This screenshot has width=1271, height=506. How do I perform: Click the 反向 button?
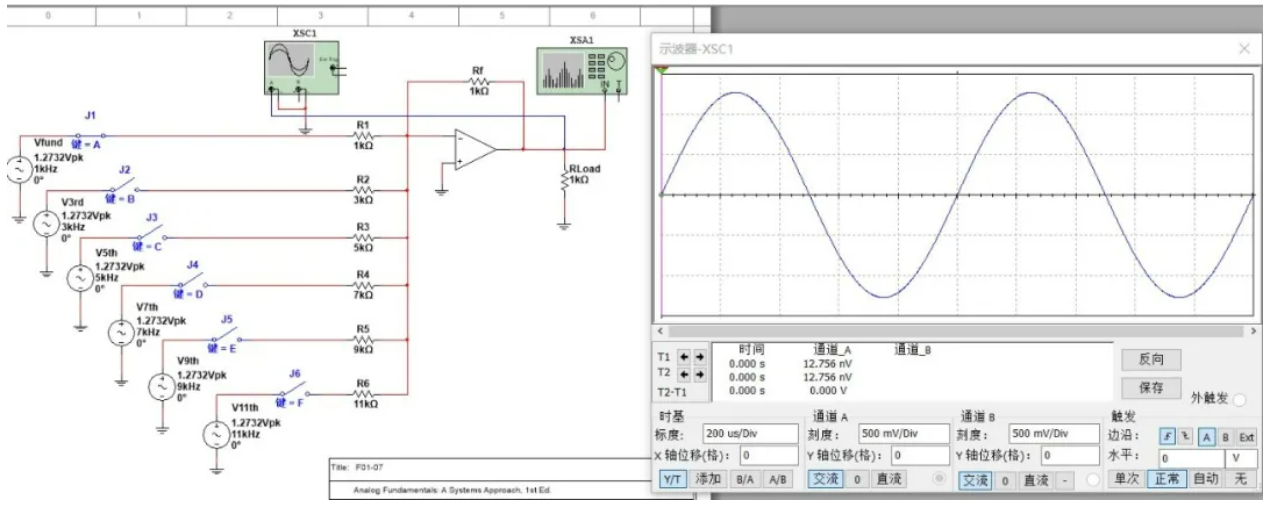pos(1150,360)
